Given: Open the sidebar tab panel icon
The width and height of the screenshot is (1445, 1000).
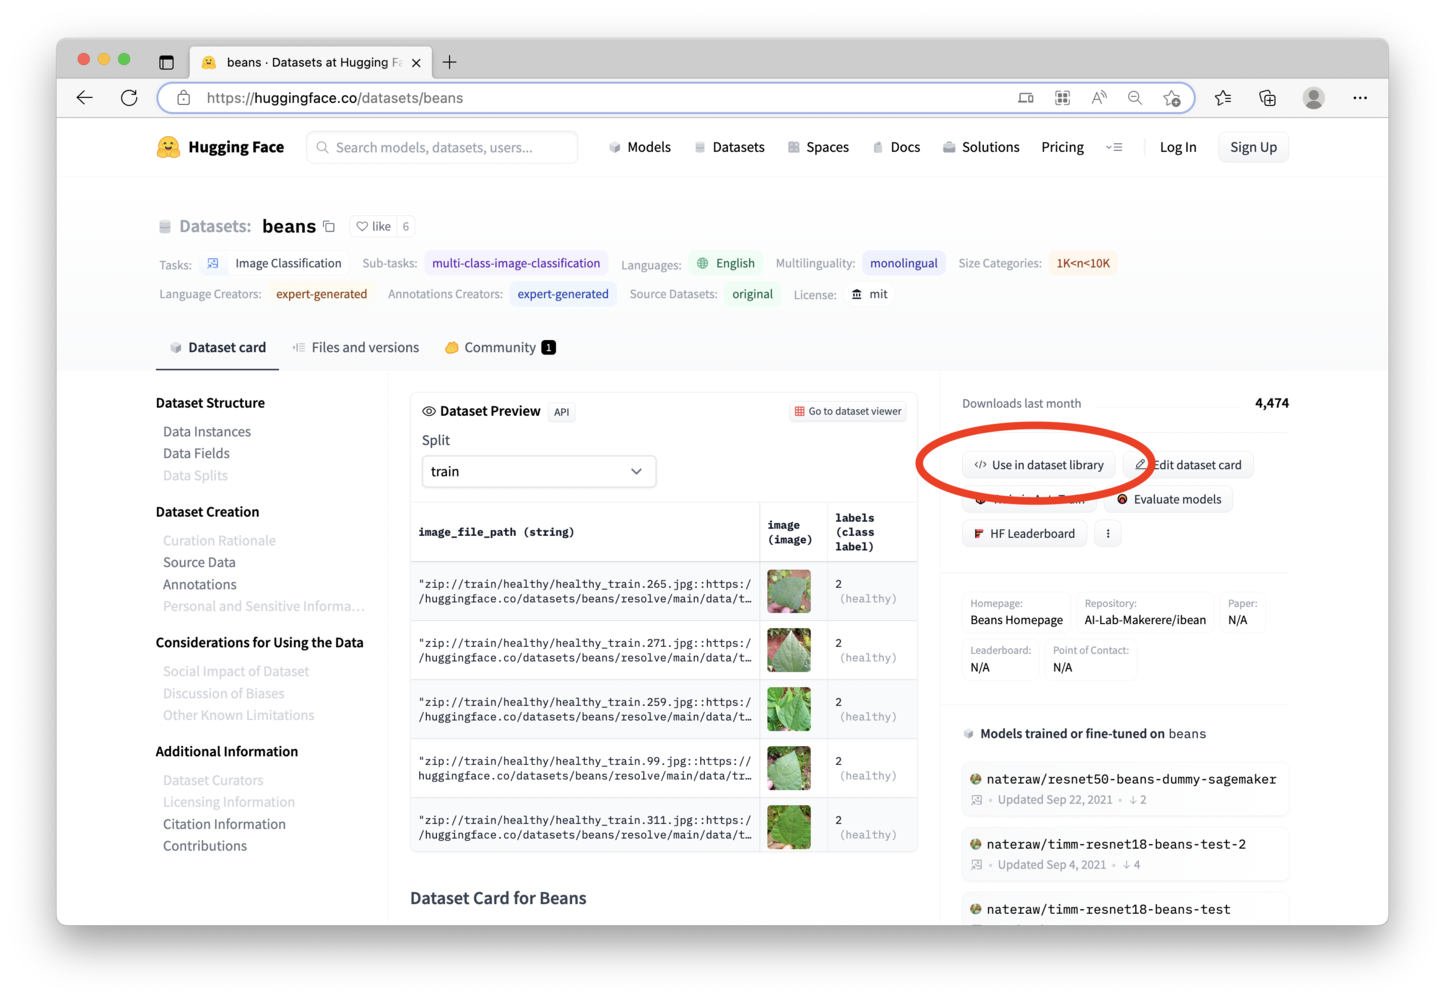Looking at the screenshot, I should 166,62.
